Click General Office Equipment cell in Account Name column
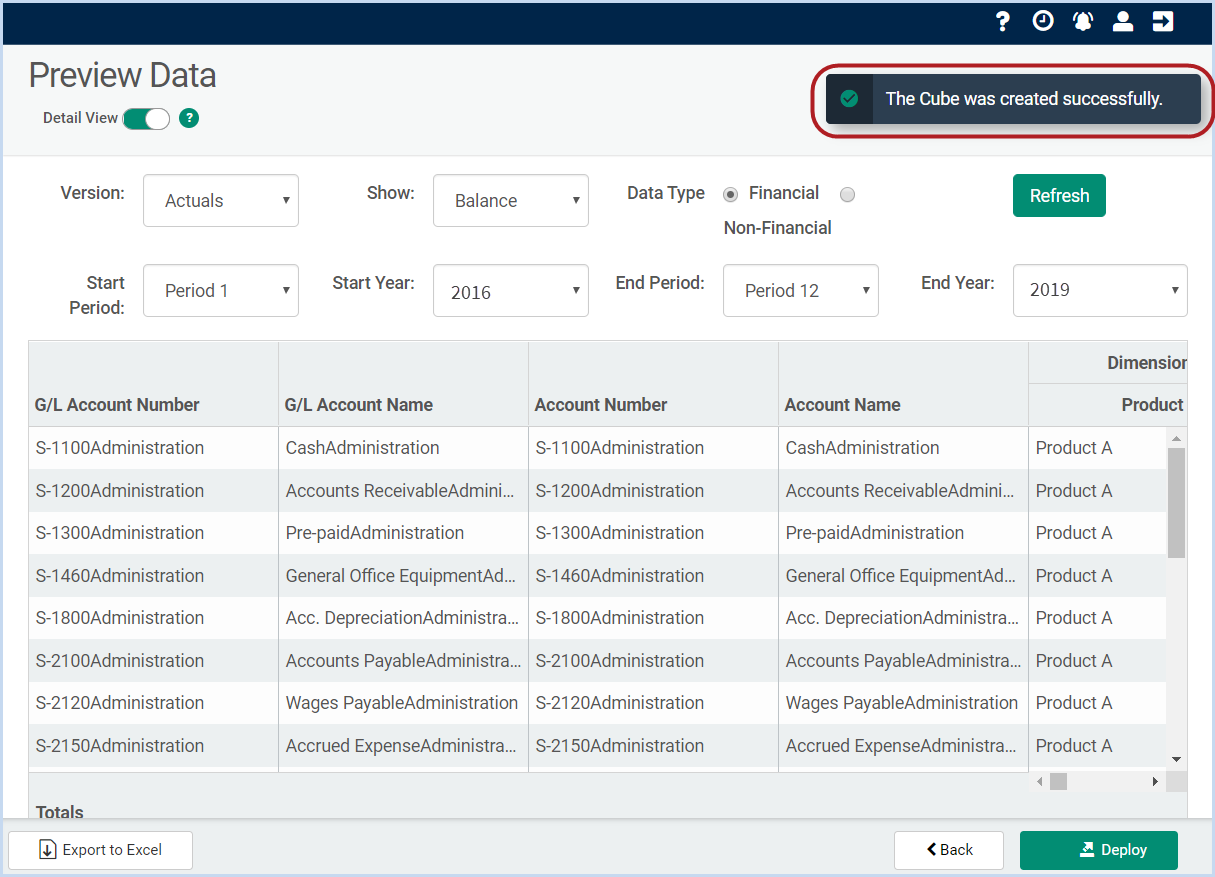 tap(903, 576)
